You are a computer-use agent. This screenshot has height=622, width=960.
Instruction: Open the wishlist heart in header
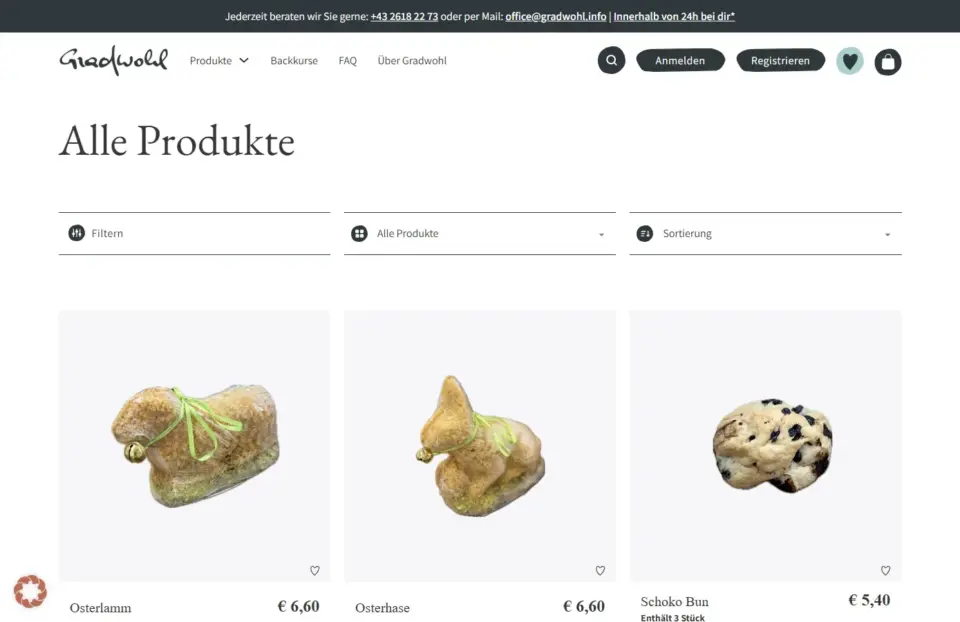pos(850,61)
